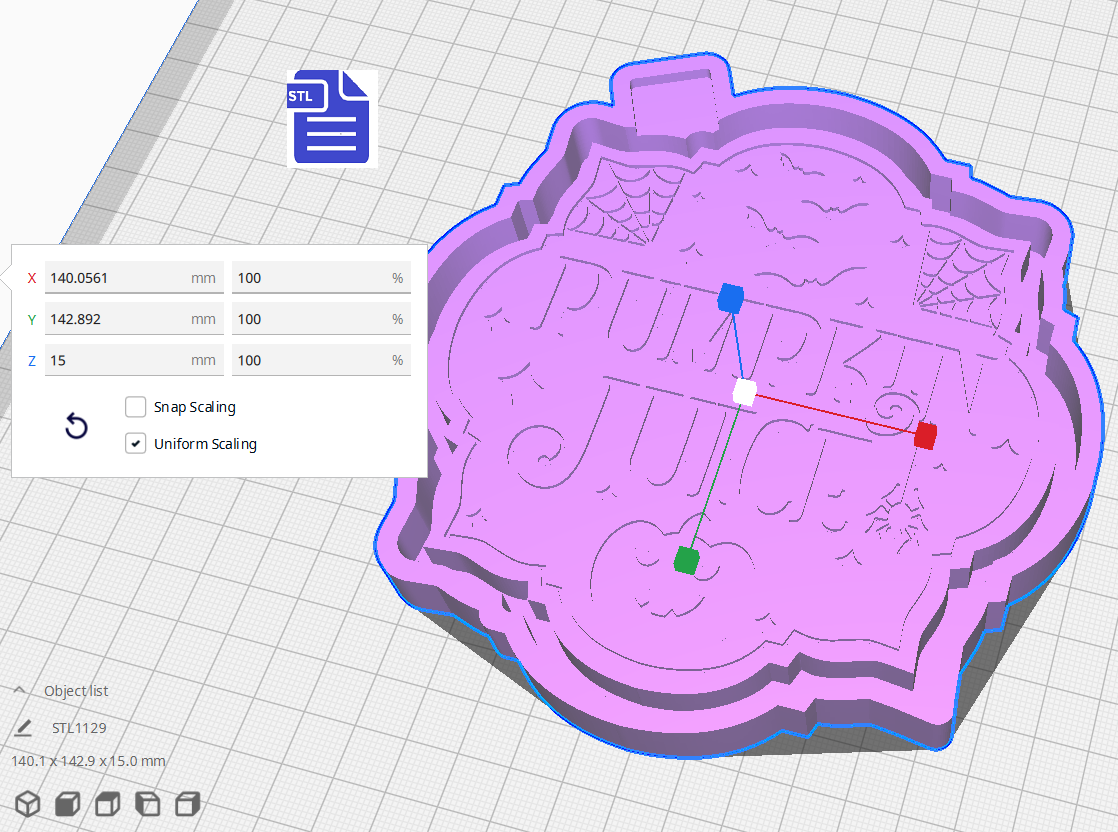Viewport: 1118px width, 832px height.
Task: Click the STL file icon above the model
Action: pos(330,118)
